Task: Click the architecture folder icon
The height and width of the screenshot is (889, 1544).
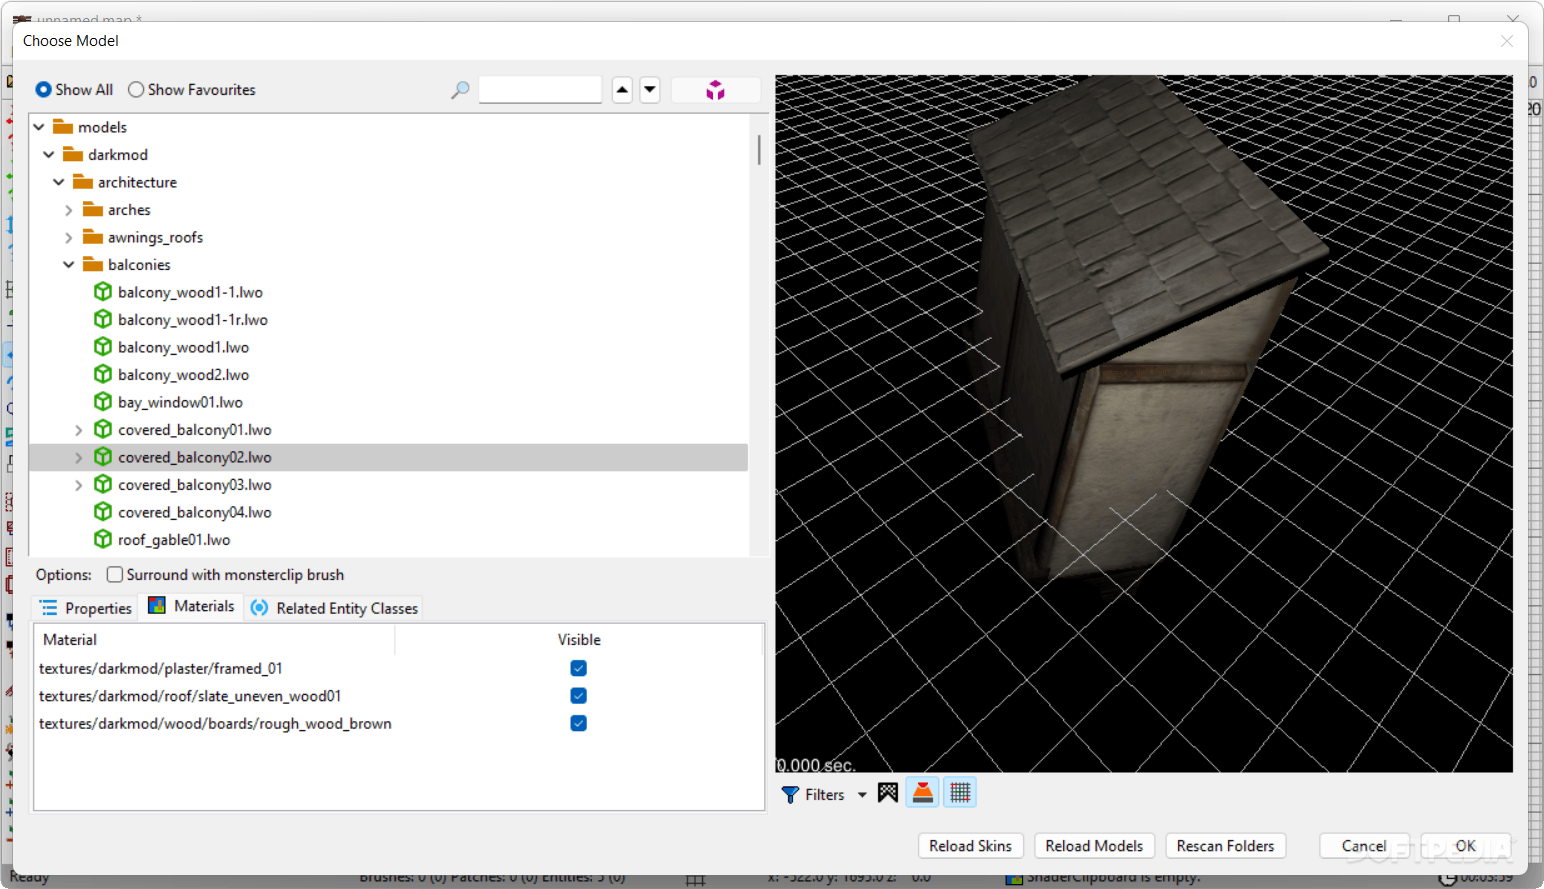Action: 83,182
